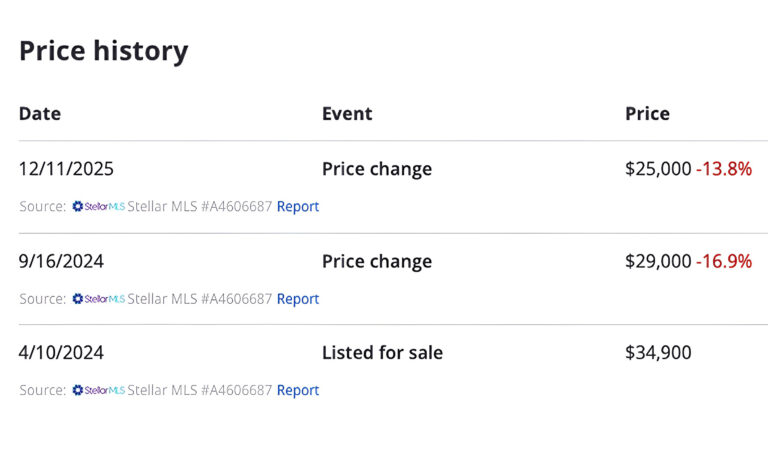Click the Listed for sale event

(x=382, y=353)
